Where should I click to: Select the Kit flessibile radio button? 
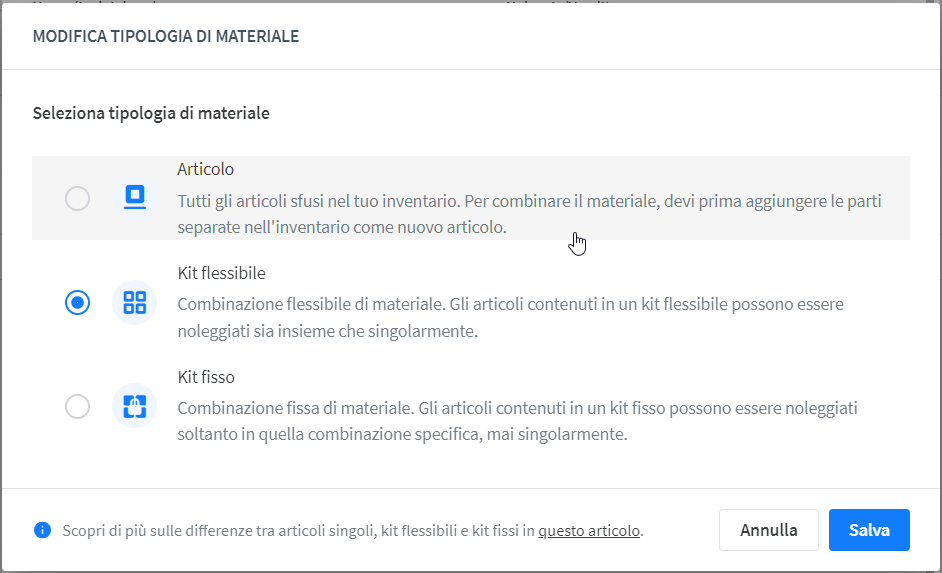coord(77,302)
